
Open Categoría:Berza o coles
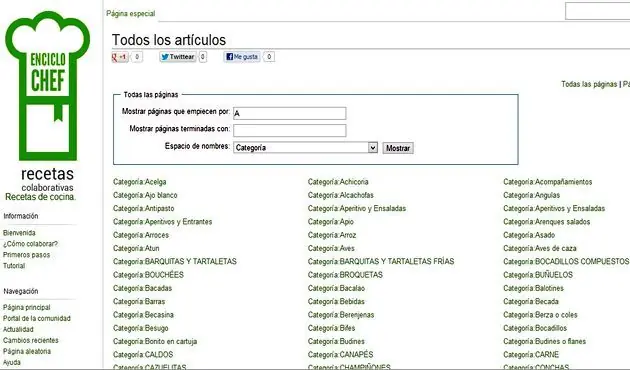pos(540,315)
